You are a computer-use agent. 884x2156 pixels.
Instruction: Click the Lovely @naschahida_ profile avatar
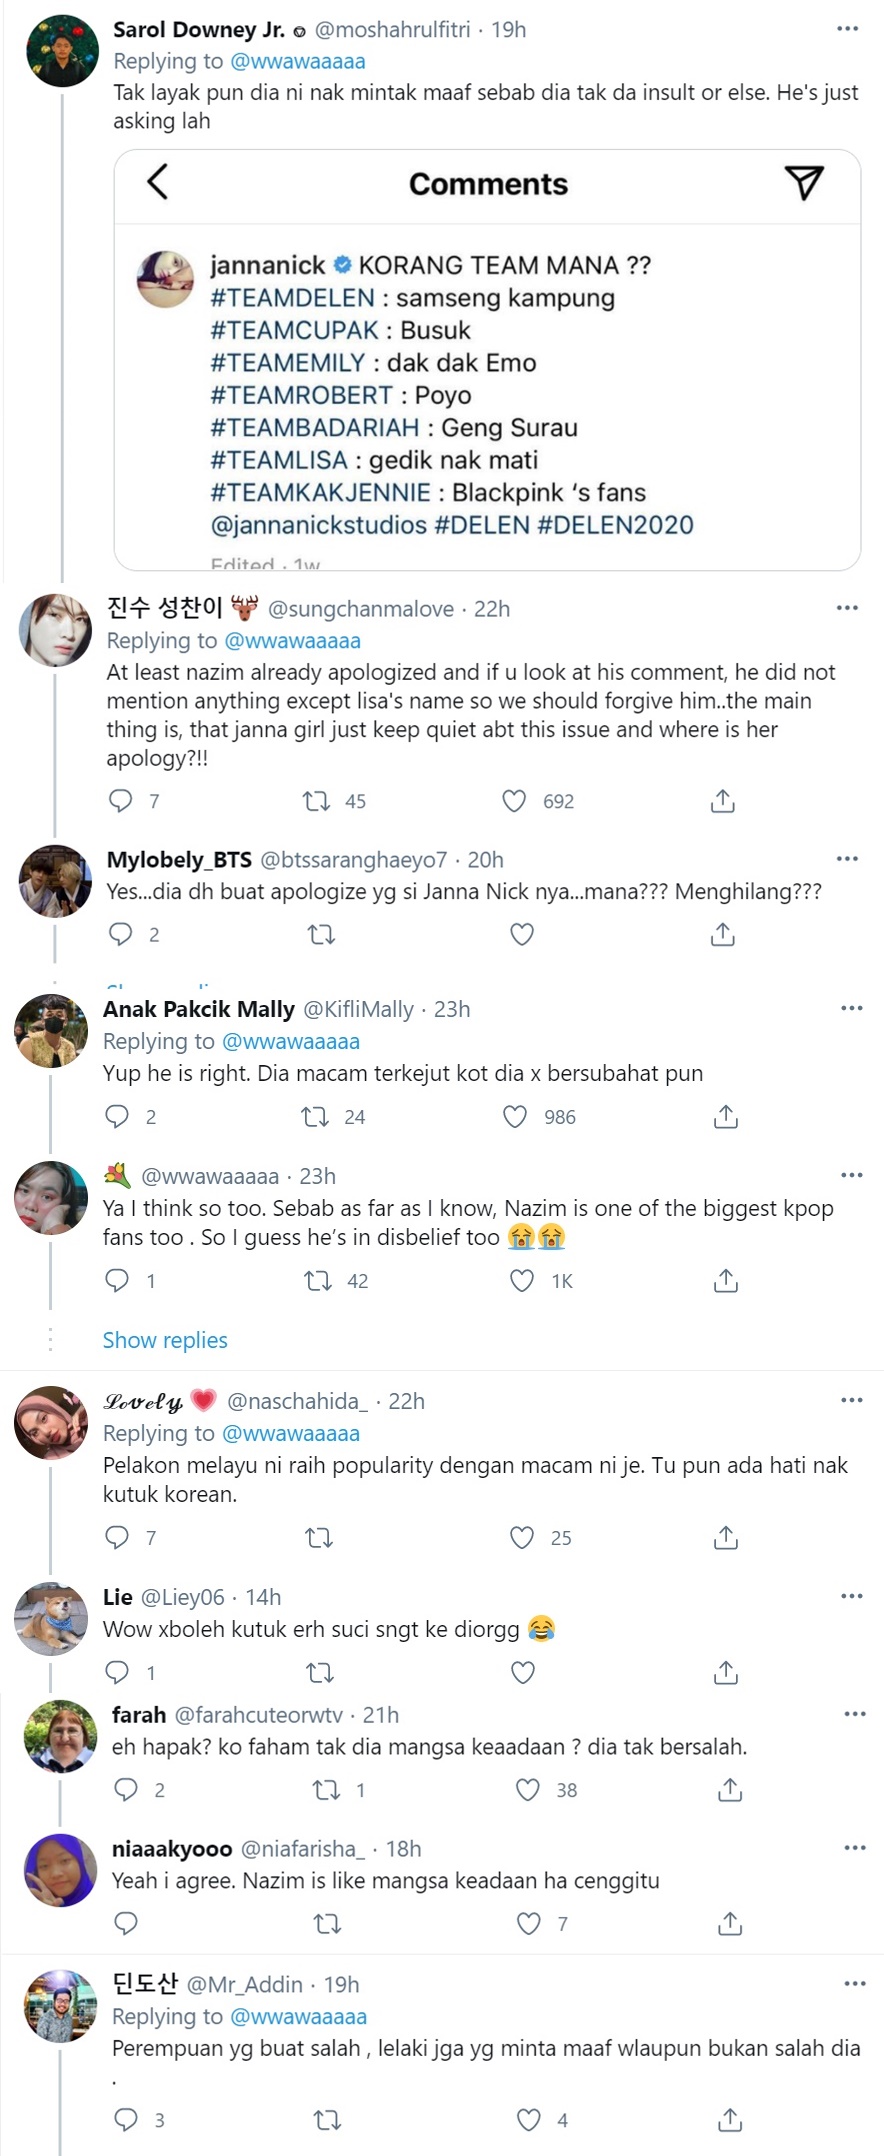pos(51,1422)
